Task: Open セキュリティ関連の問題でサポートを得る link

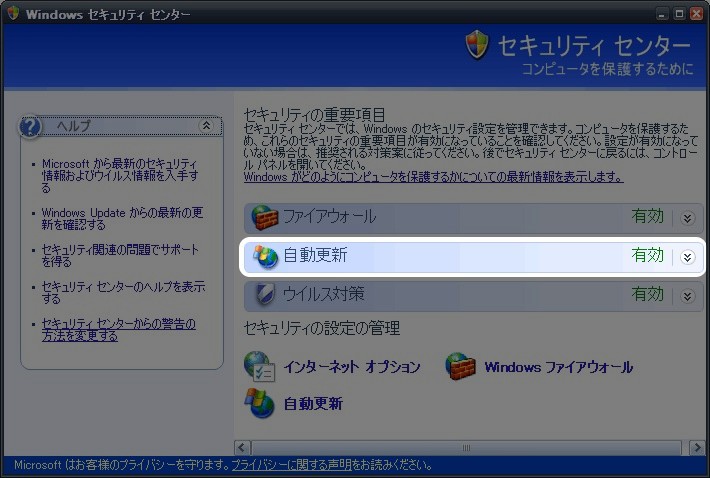Action: click(120, 256)
